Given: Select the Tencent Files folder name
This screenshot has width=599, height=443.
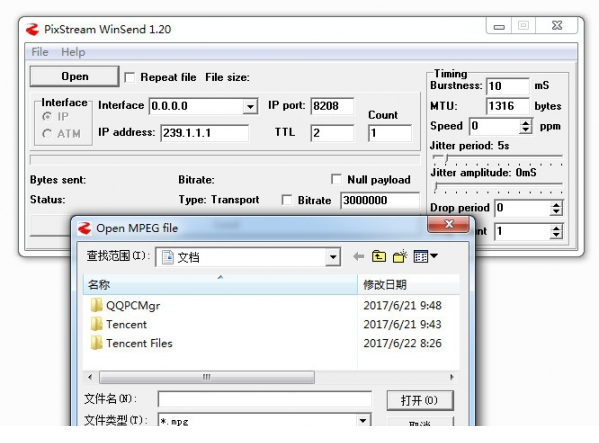Looking at the screenshot, I should point(139,343).
